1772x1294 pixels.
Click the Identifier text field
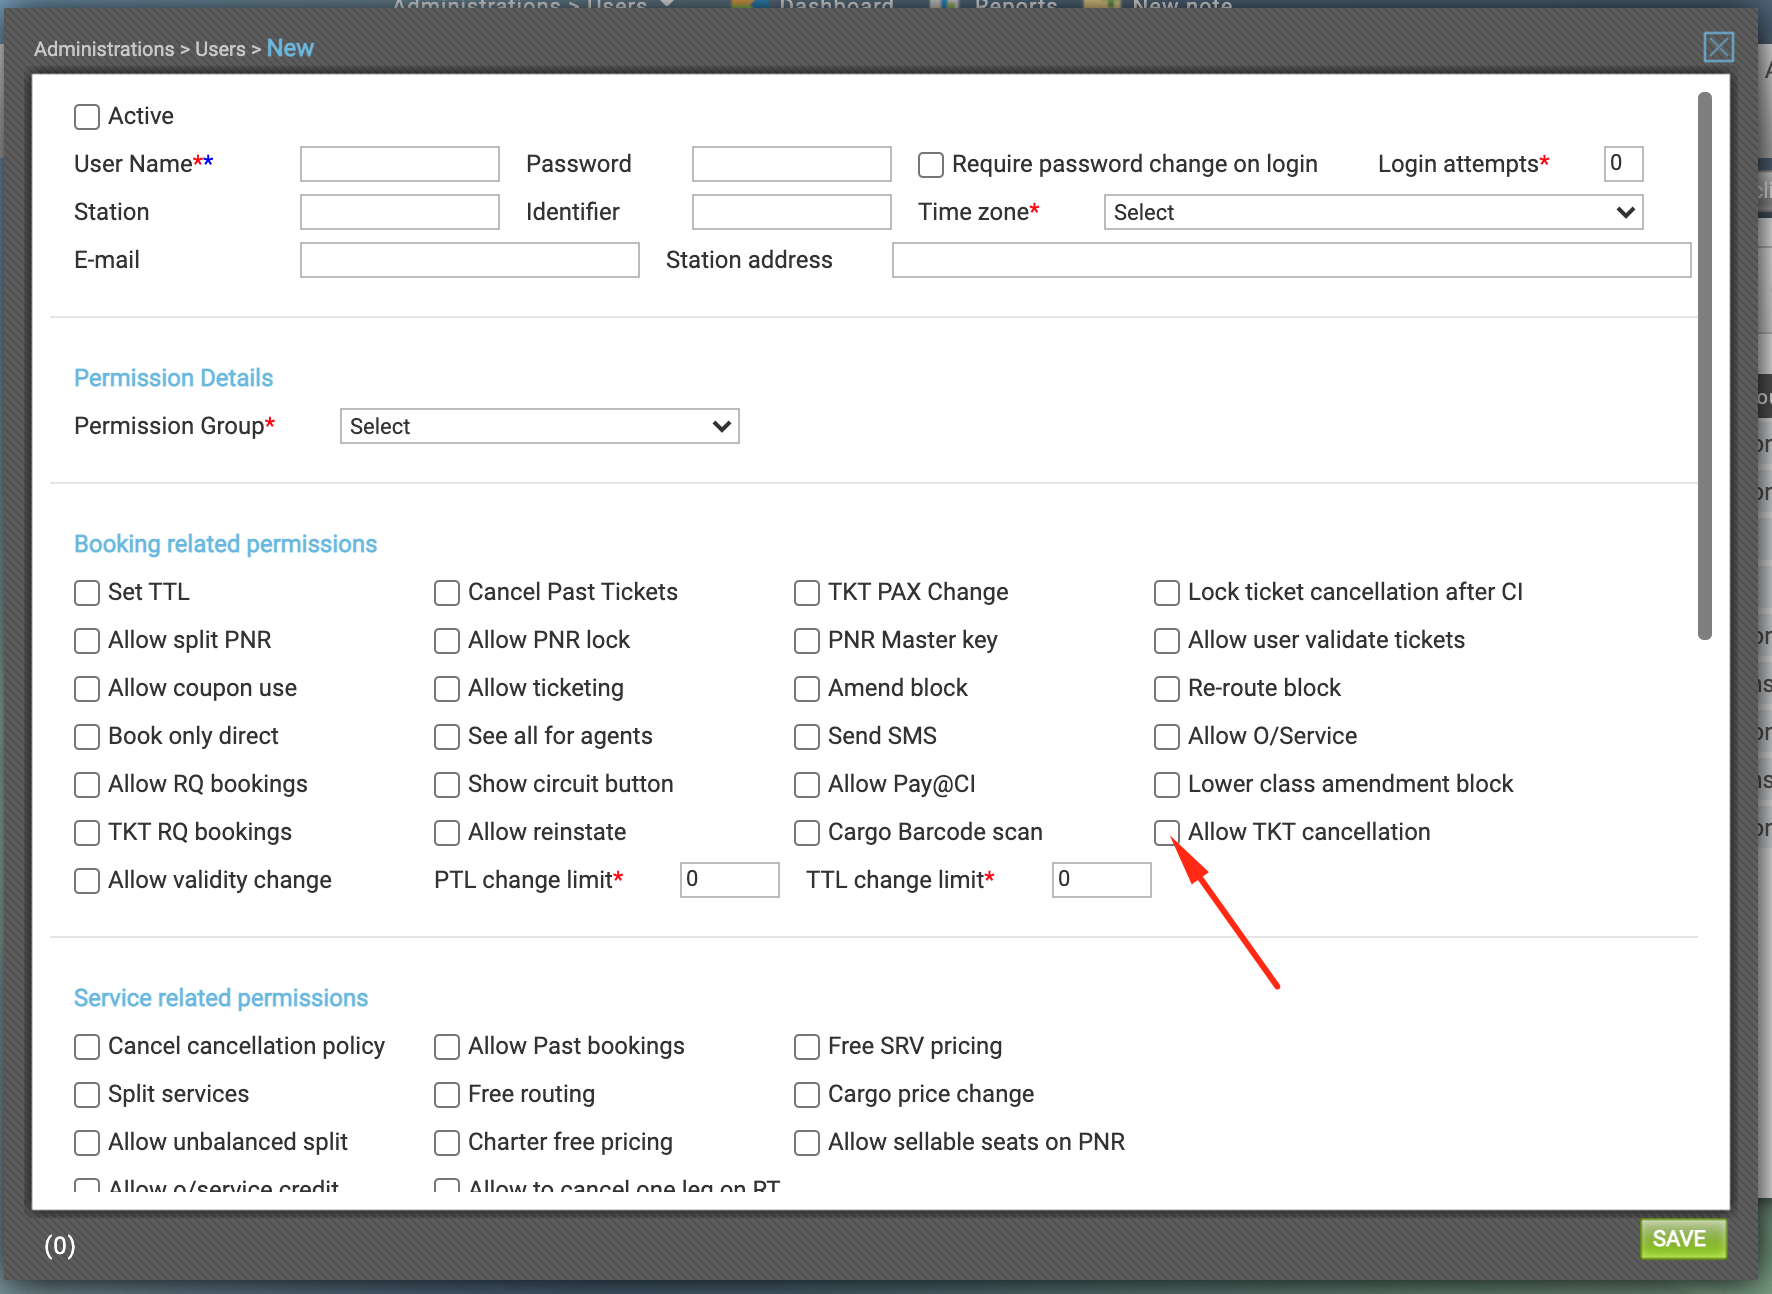tap(791, 212)
